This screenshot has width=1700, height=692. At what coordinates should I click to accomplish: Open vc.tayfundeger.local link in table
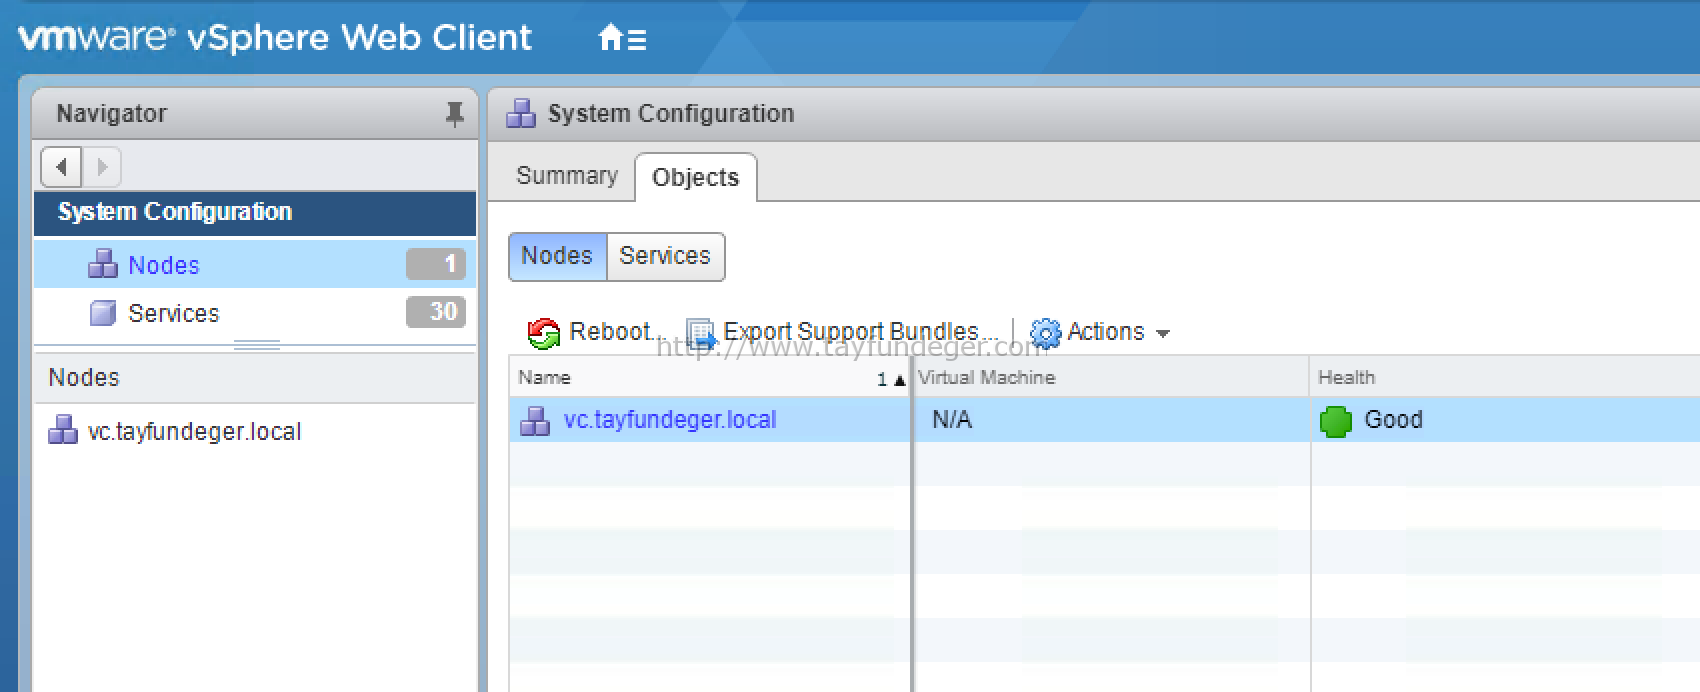[670, 420]
